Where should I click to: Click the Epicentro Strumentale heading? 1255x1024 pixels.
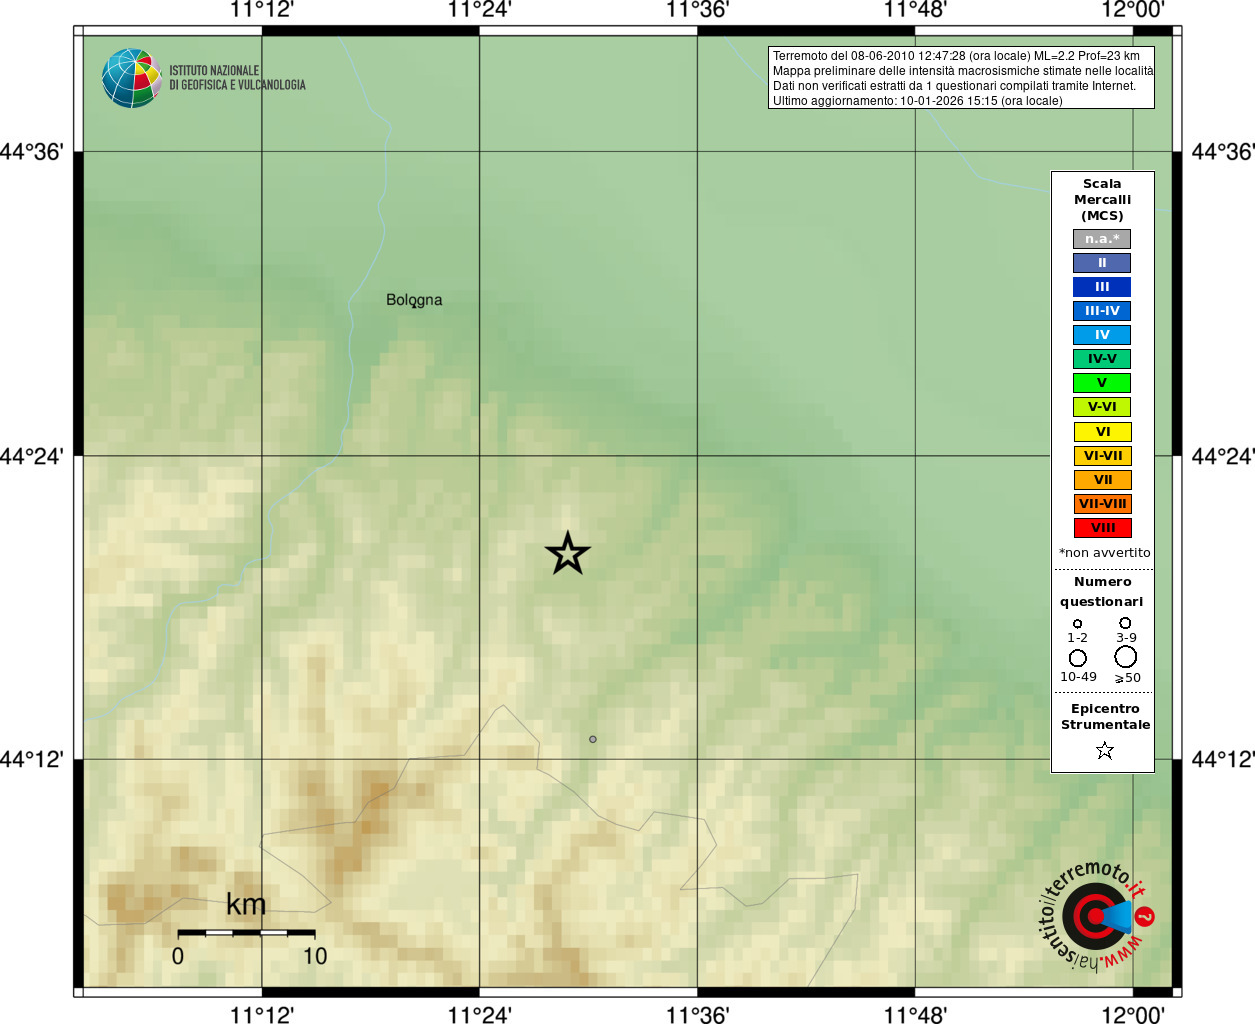click(x=1105, y=717)
